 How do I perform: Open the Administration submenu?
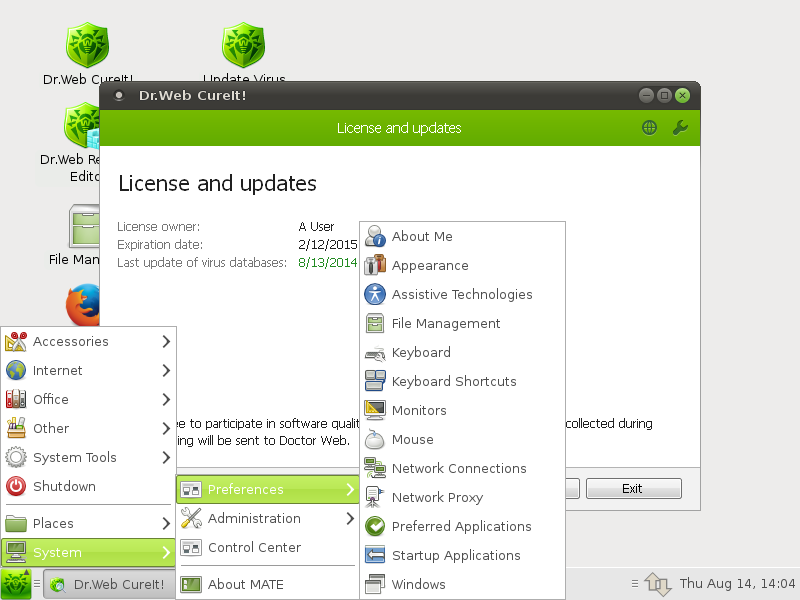[266, 519]
